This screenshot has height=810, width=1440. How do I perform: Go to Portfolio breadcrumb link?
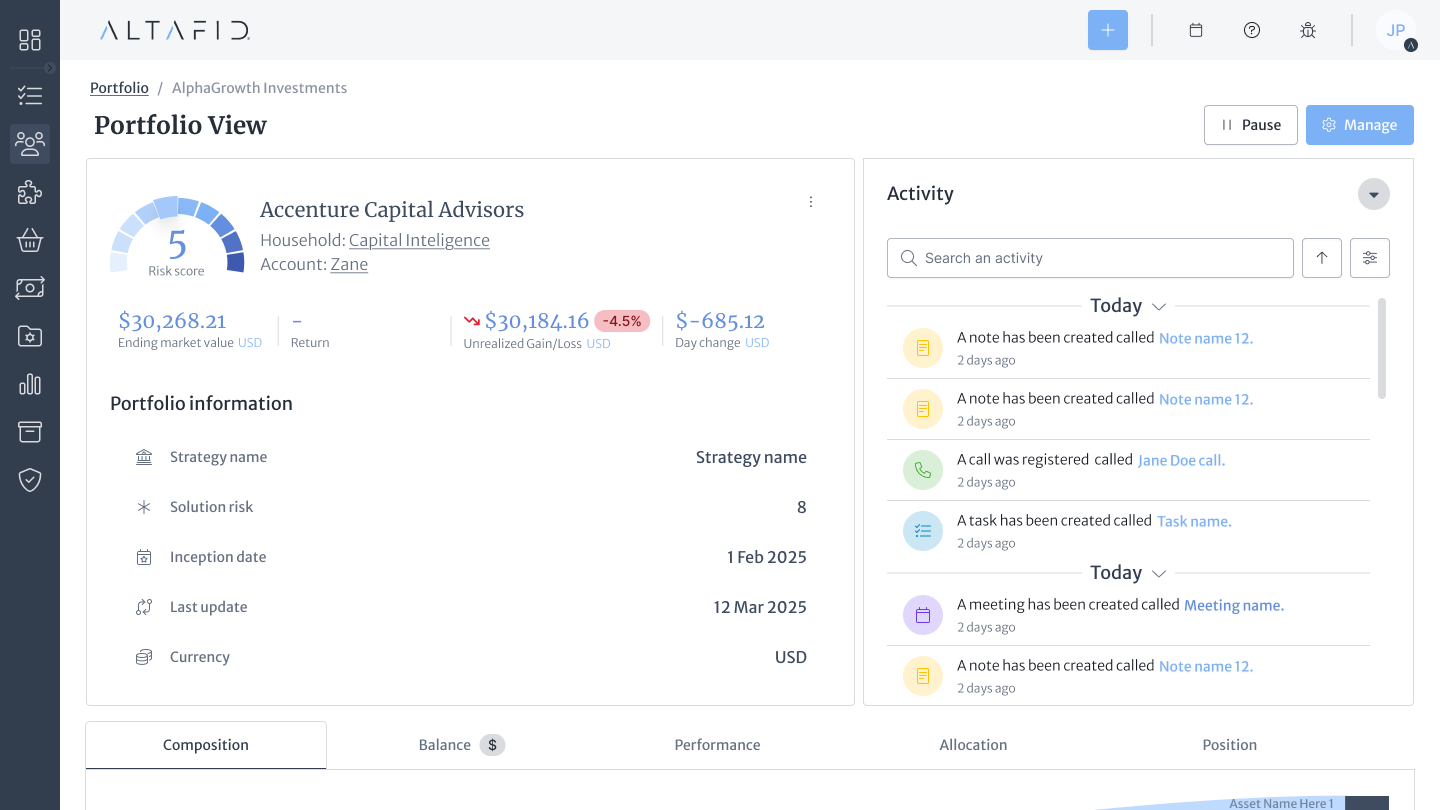click(119, 88)
